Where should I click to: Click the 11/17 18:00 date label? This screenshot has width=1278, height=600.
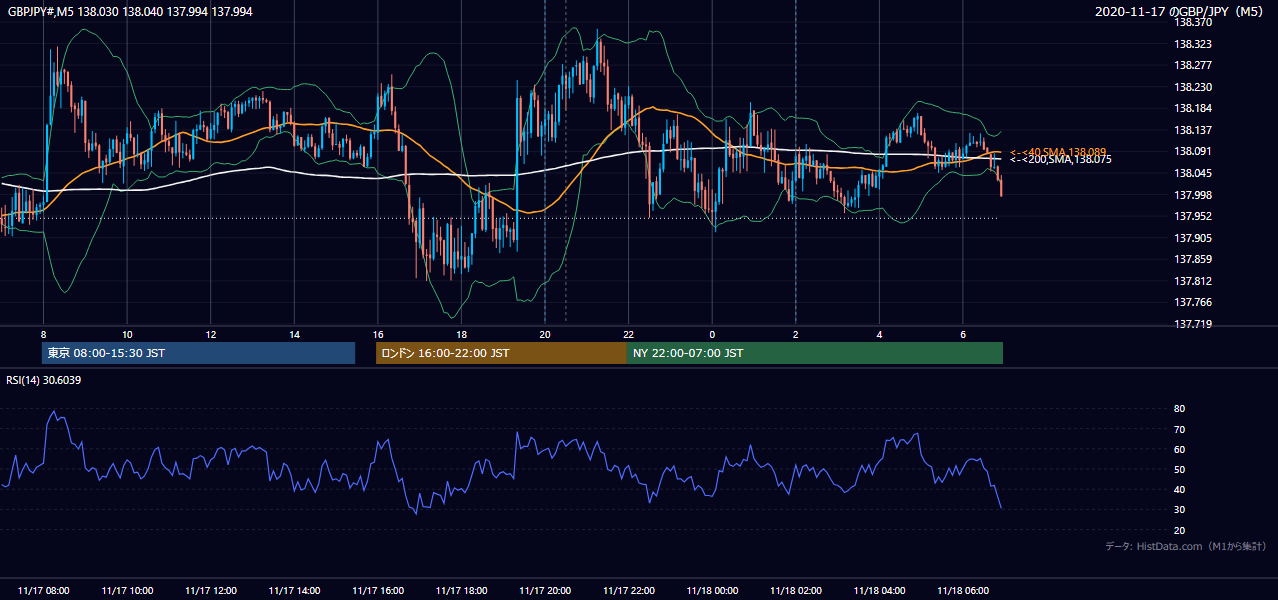461,590
